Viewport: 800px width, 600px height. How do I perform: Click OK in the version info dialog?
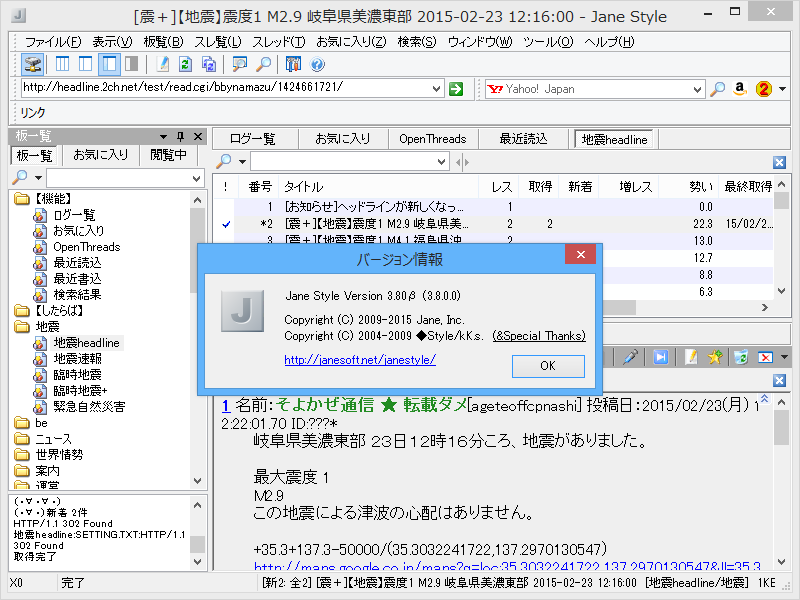(548, 365)
